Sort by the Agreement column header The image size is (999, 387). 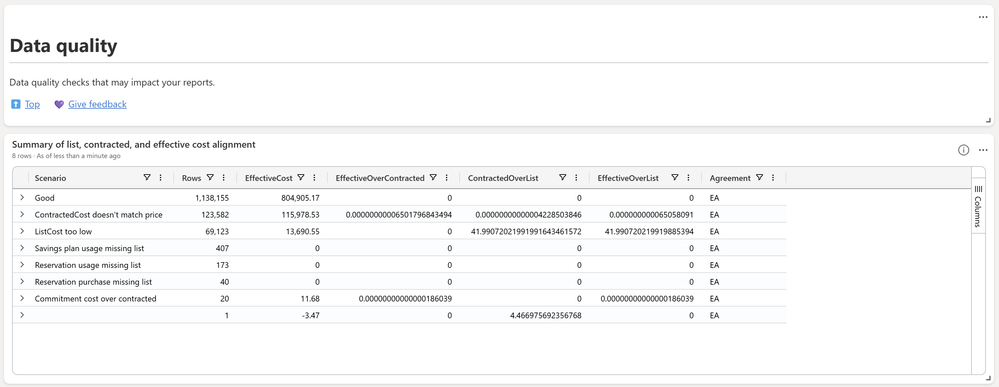tap(730, 179)
